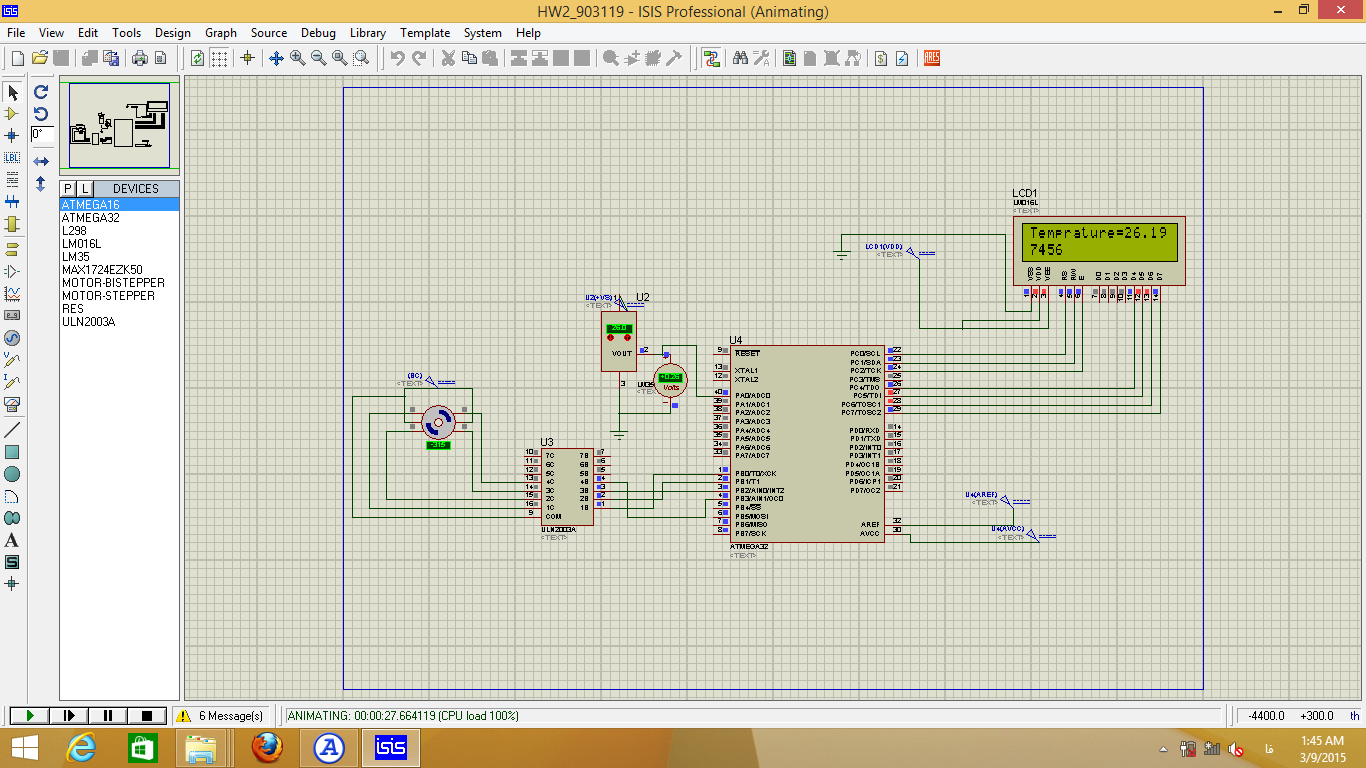Toggle wire auto-router
This screenshot has width=1366, height=768.
[711, 58]
